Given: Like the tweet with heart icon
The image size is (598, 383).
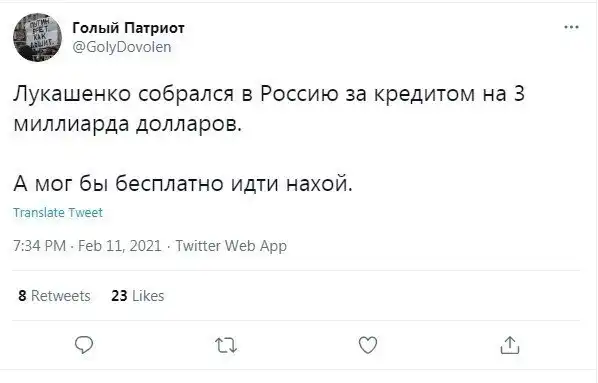Looking at the screenshot, I should click(368, 346).
